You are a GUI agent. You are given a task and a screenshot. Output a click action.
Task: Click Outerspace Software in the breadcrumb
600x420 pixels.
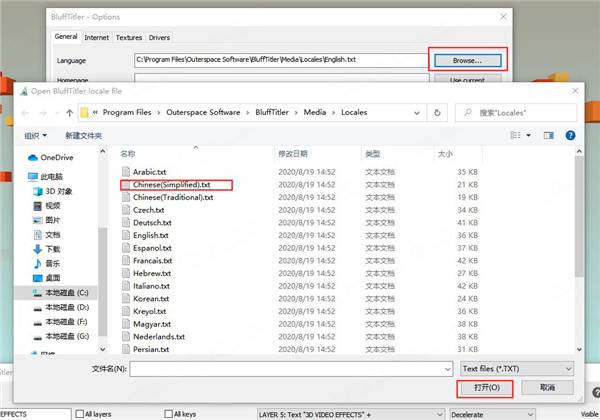click(x=203, y=112)
